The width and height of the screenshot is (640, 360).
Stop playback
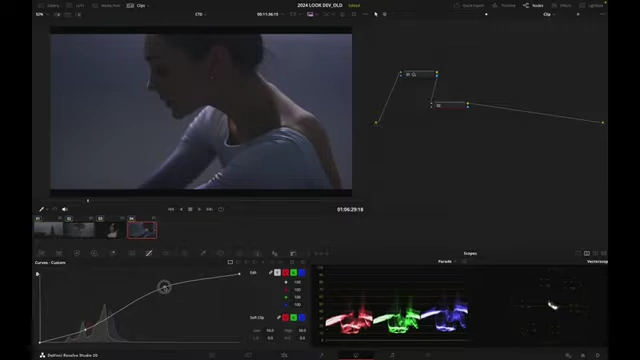(190, 209)
